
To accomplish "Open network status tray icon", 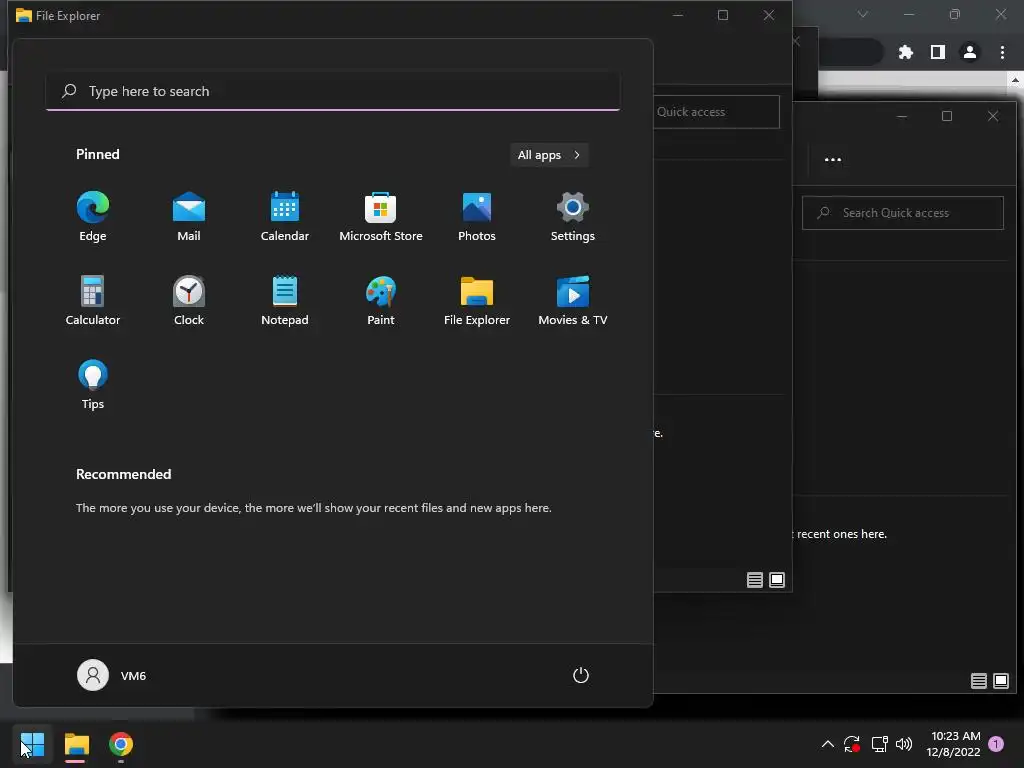I will click(x=879, y=744).
